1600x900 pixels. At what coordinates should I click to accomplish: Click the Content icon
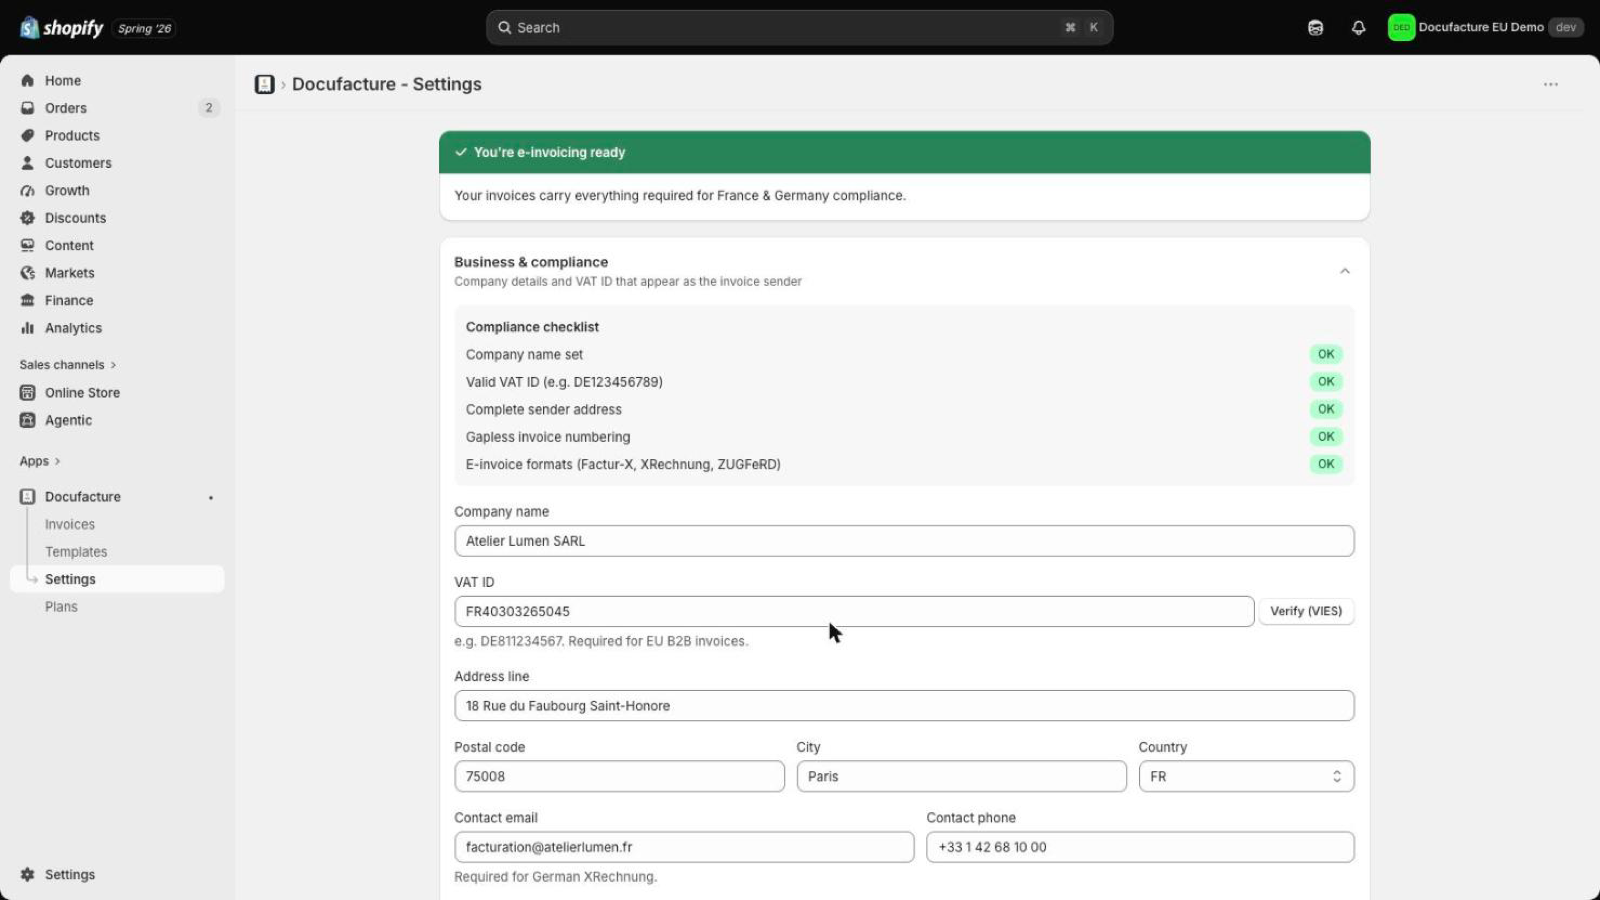(28, 246)
